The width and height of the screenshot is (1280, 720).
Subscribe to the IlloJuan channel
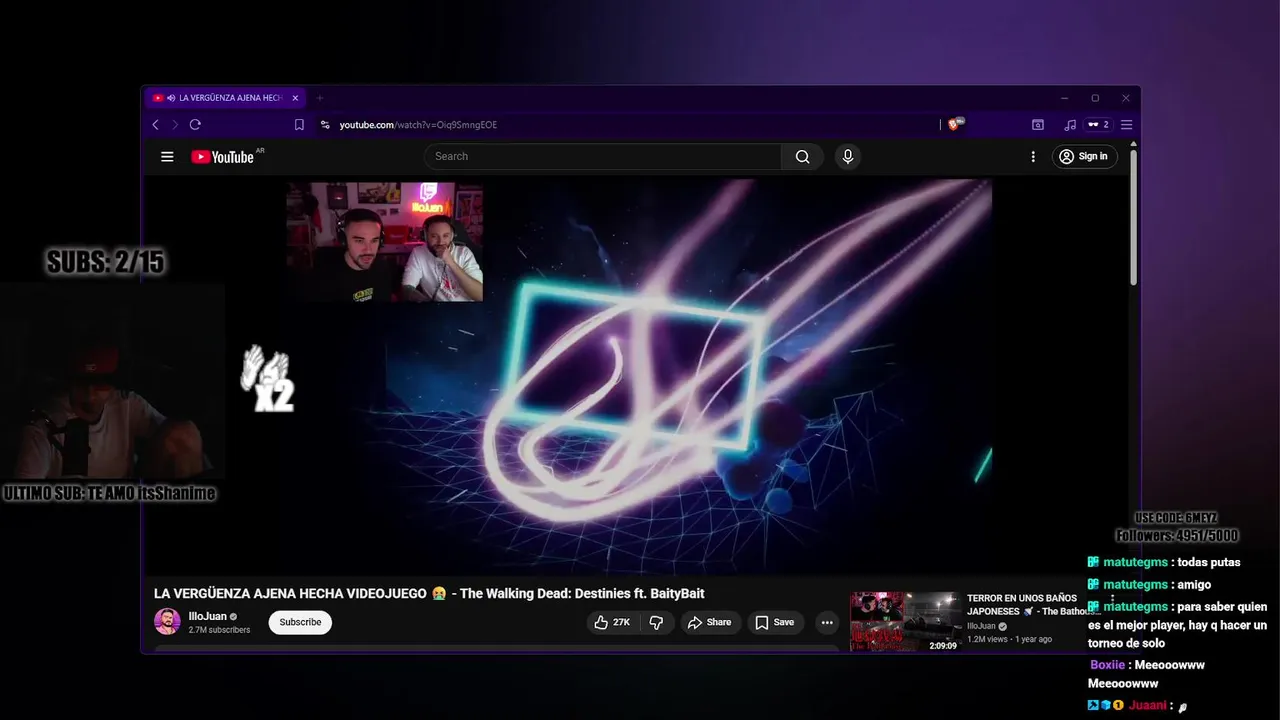(x=300, y=622)
